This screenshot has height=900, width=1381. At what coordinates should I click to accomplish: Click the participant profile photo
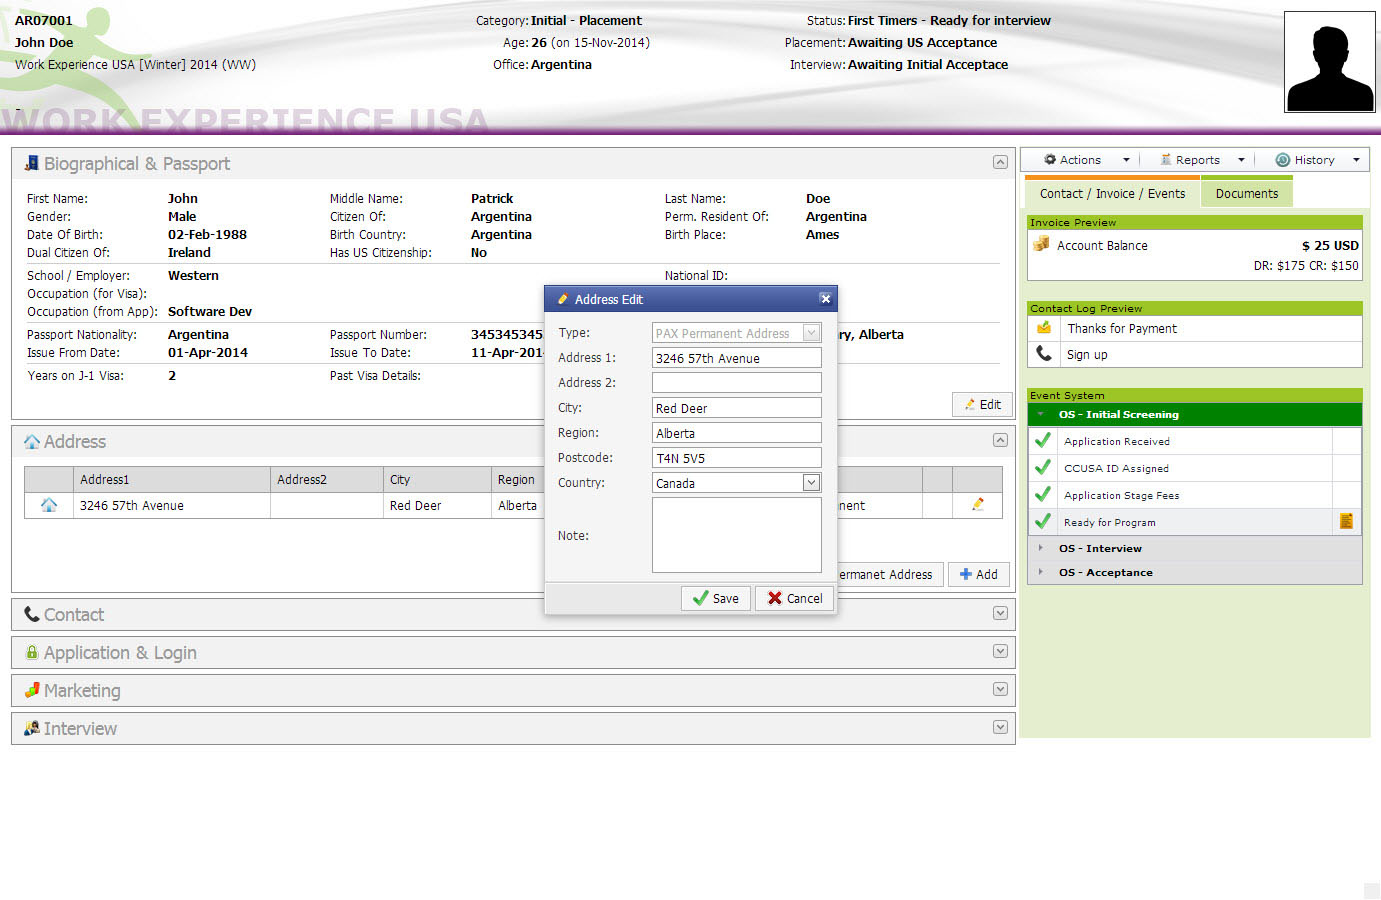1329,62
